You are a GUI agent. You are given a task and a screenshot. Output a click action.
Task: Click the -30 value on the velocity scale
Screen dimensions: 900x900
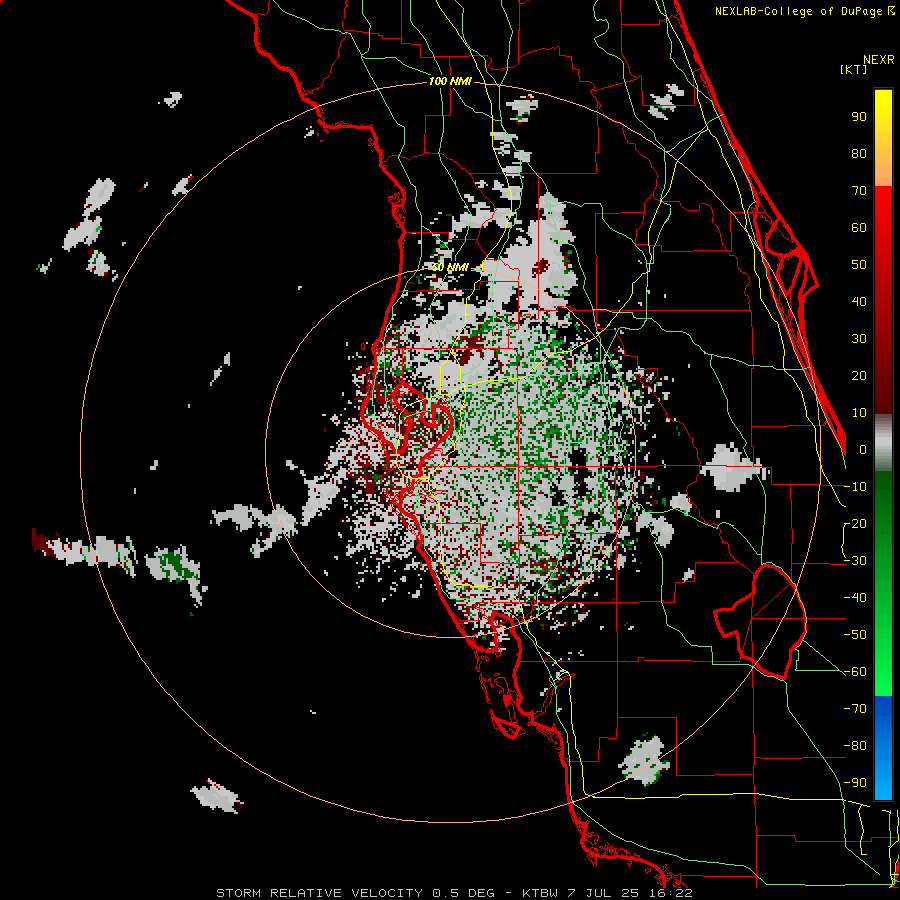[855, 561]
